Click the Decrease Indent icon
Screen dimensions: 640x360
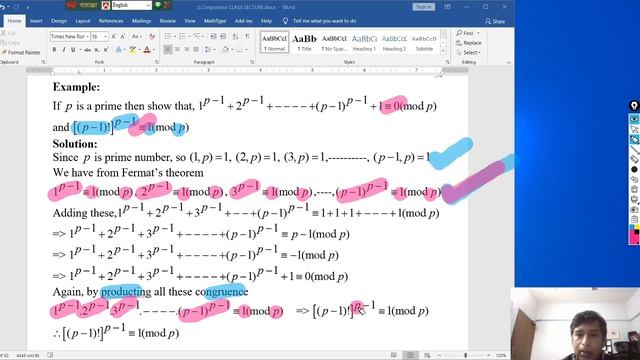(x=213, y=36)
